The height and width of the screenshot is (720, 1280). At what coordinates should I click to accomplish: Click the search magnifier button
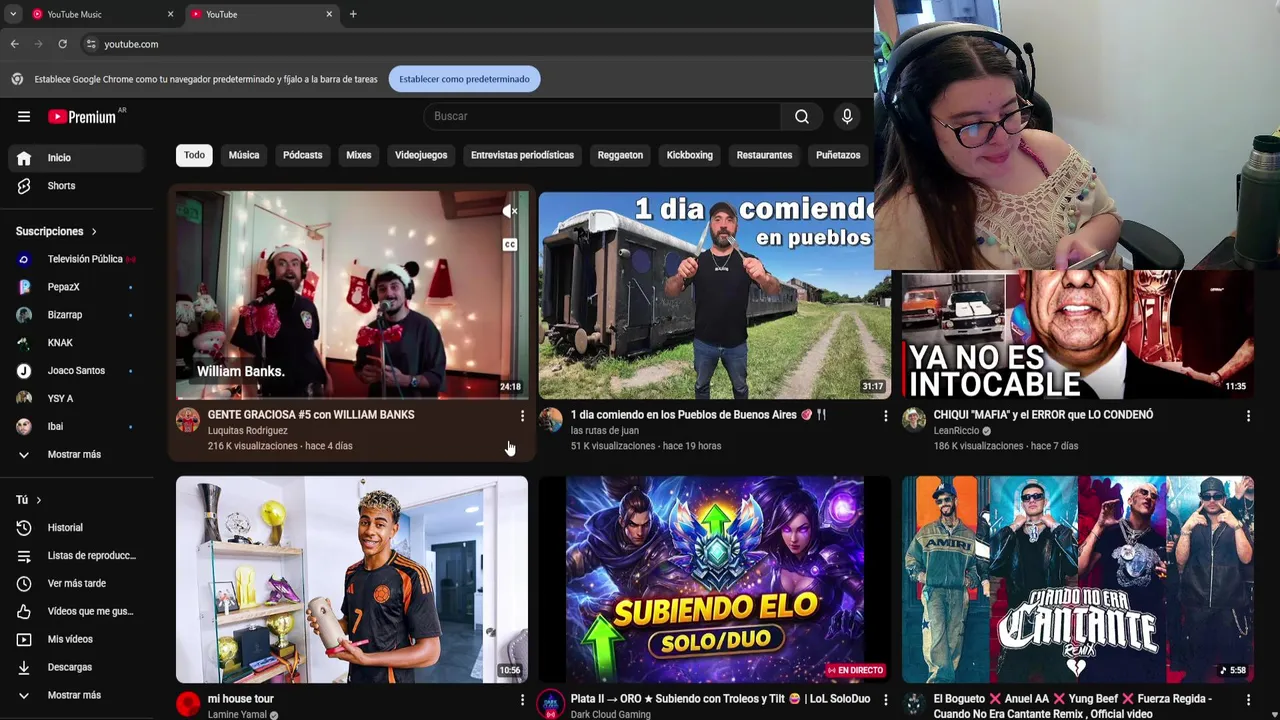point(802,116)
